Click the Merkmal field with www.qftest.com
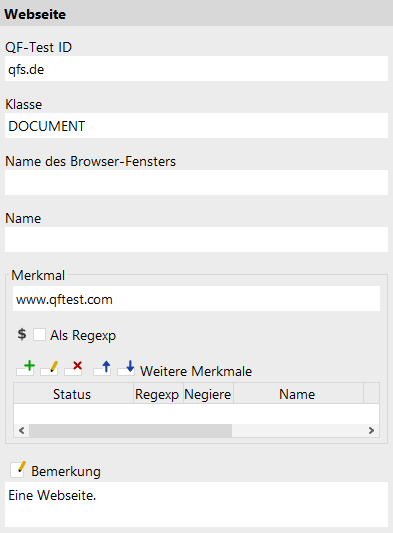Image resolution: width=393 pixels, height=533 pixels. click(196, 298)
